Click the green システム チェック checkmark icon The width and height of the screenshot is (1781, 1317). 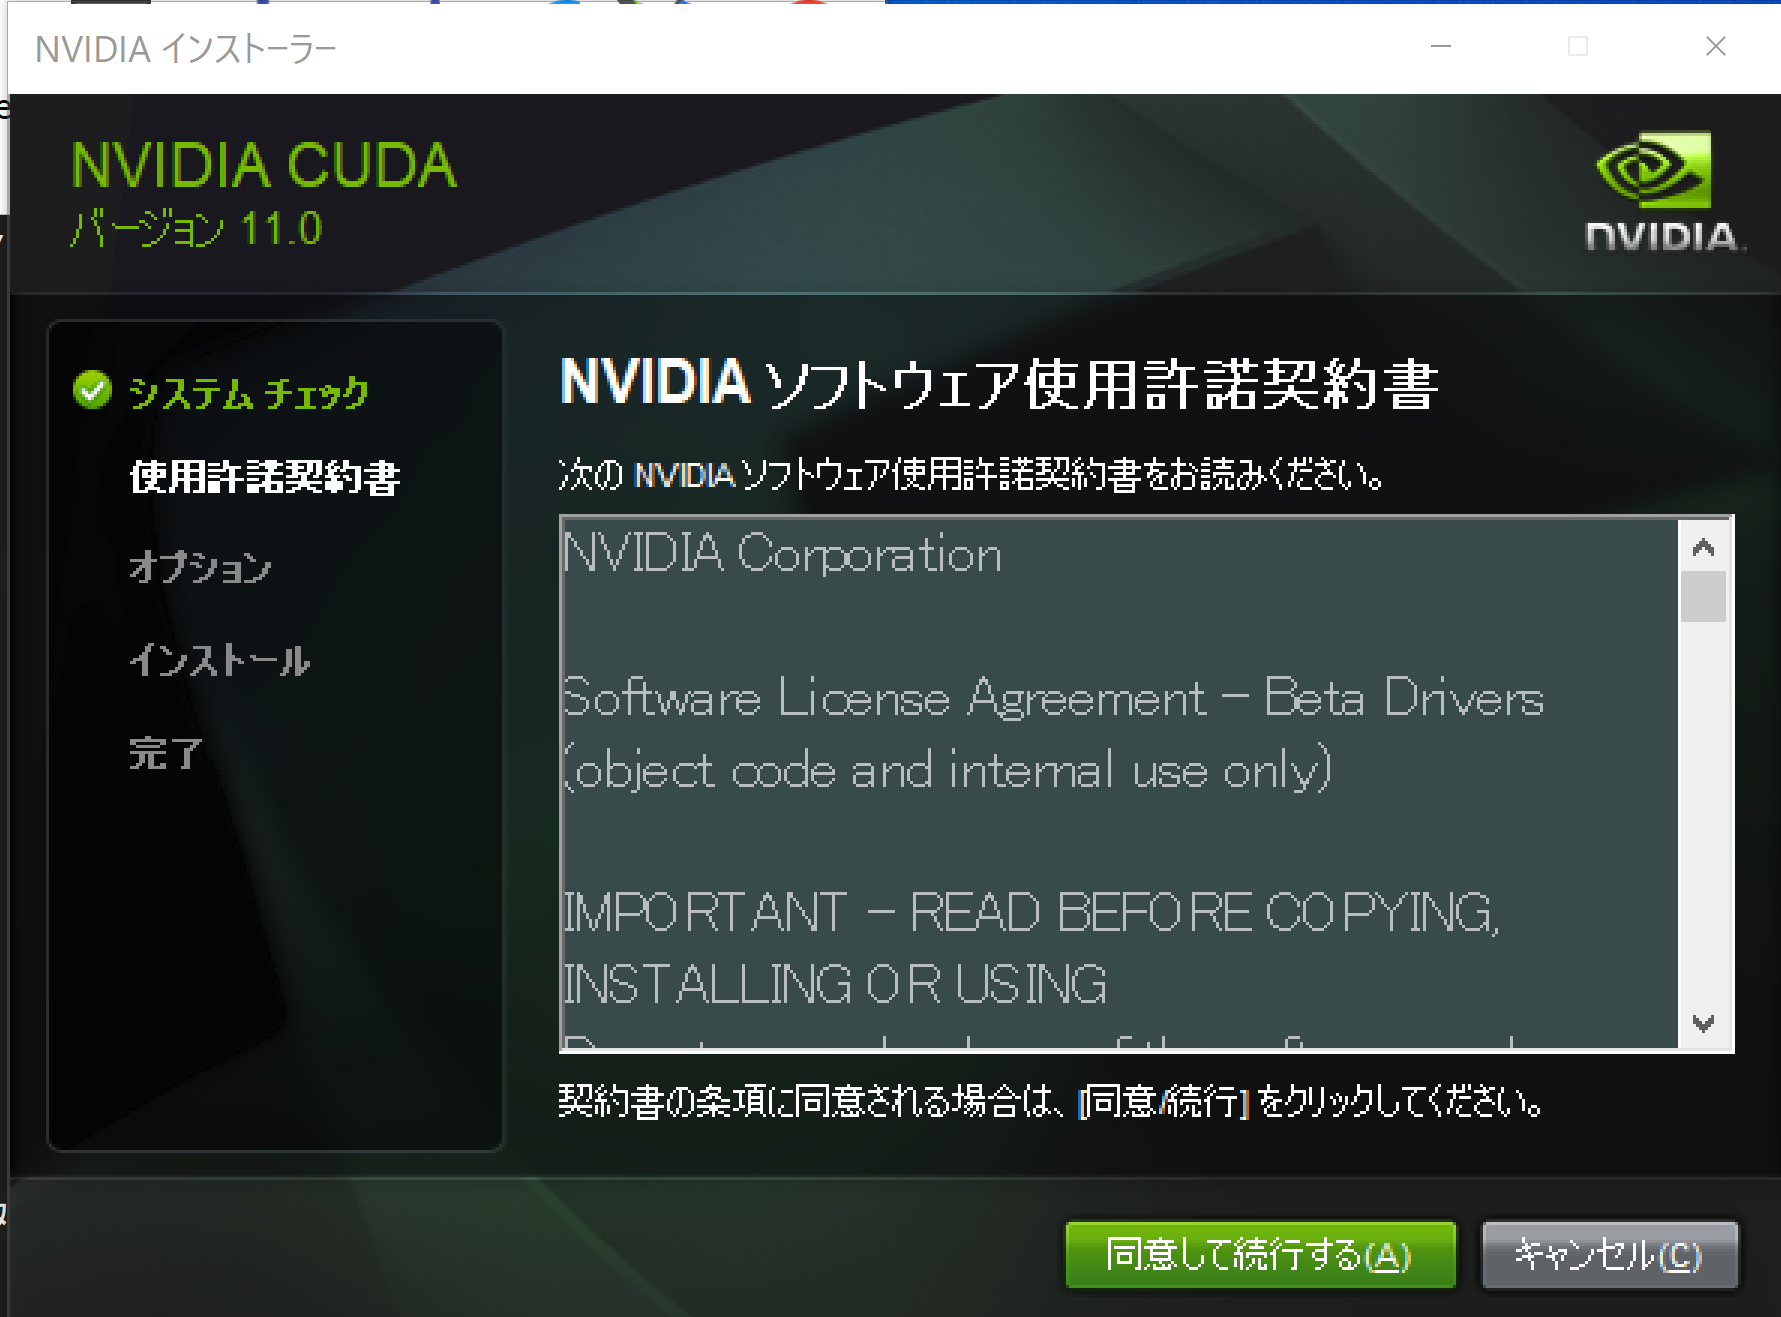pos(92,391)
